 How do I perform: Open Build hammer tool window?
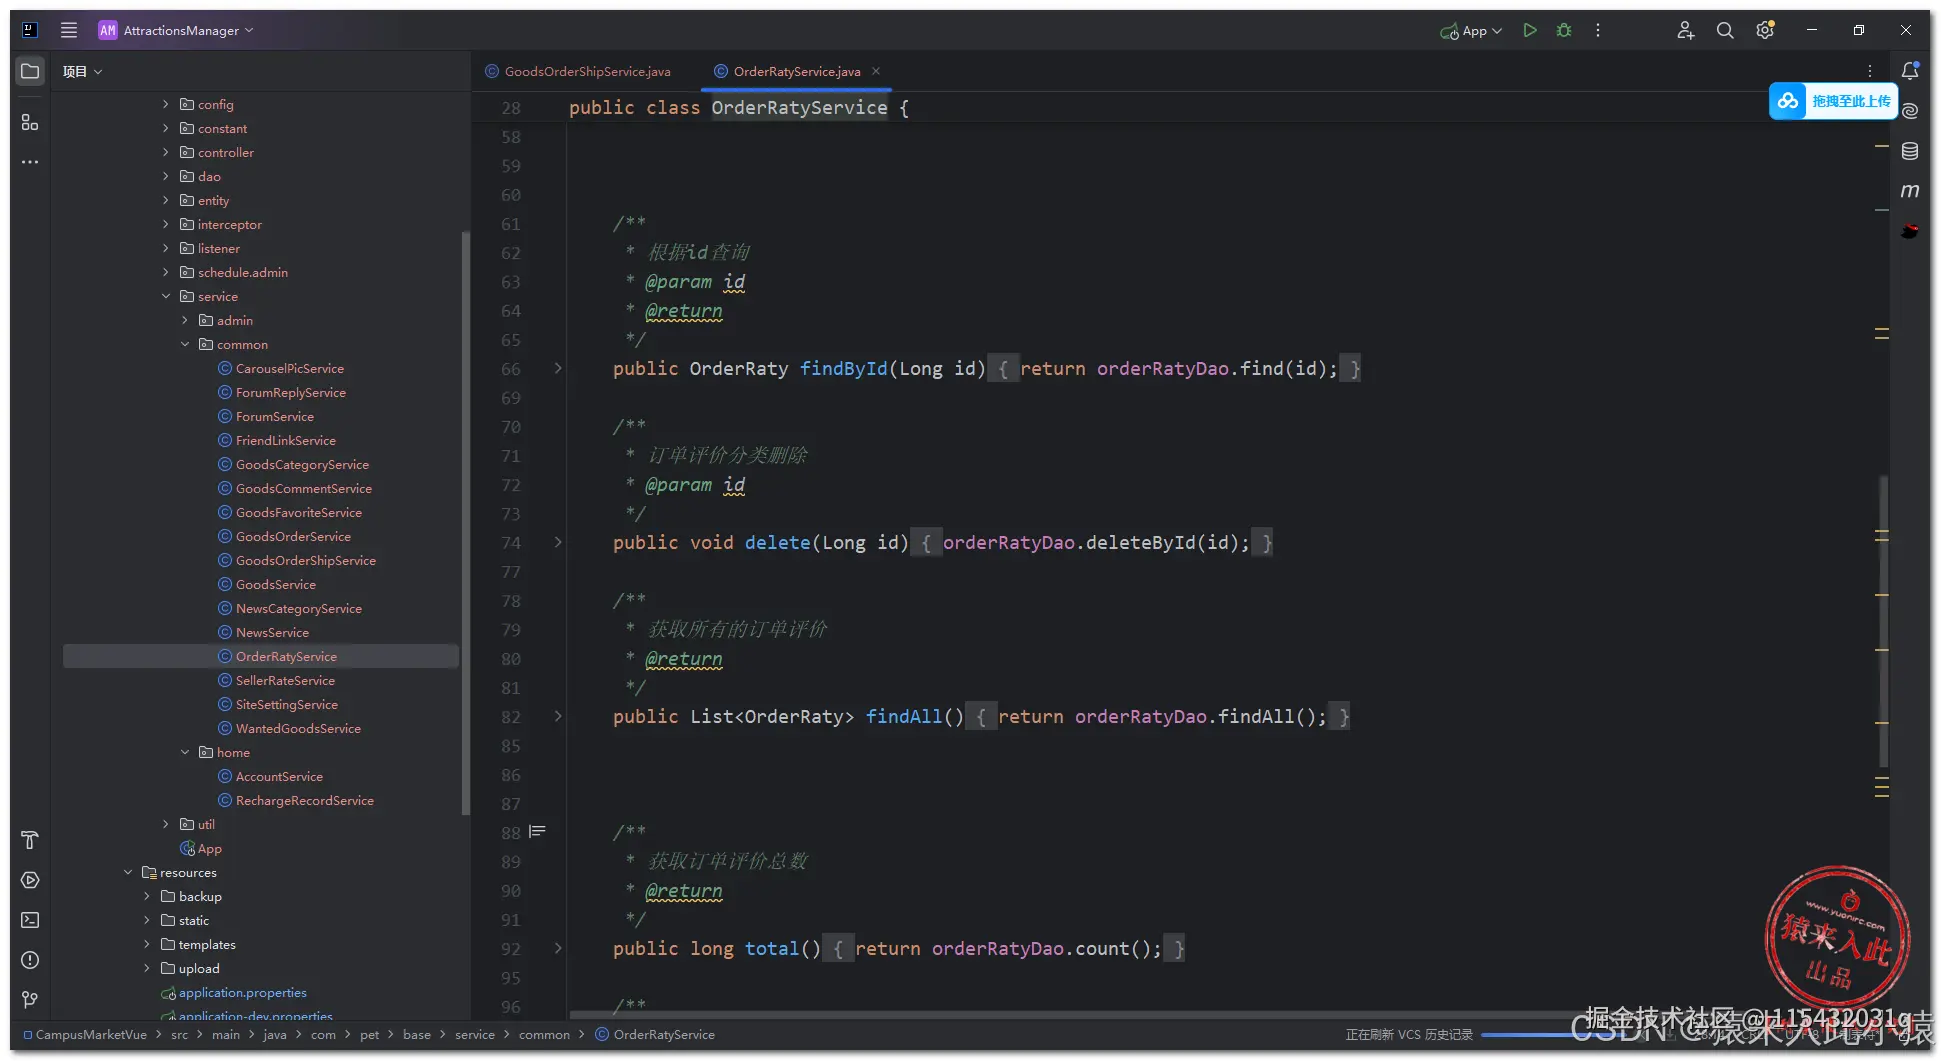pyautogui.click(x=30, y=840)
